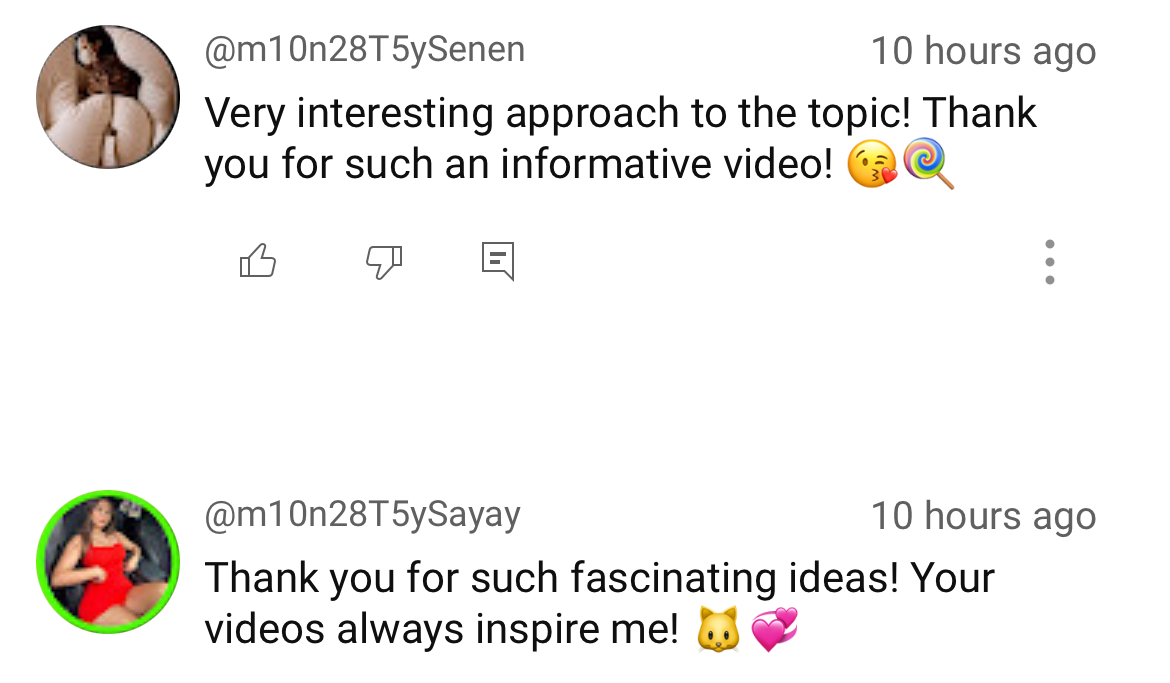This screenshot has height=683, width=1170.
Task: Click the kissing face emoji
Action: tap(872, 163)
